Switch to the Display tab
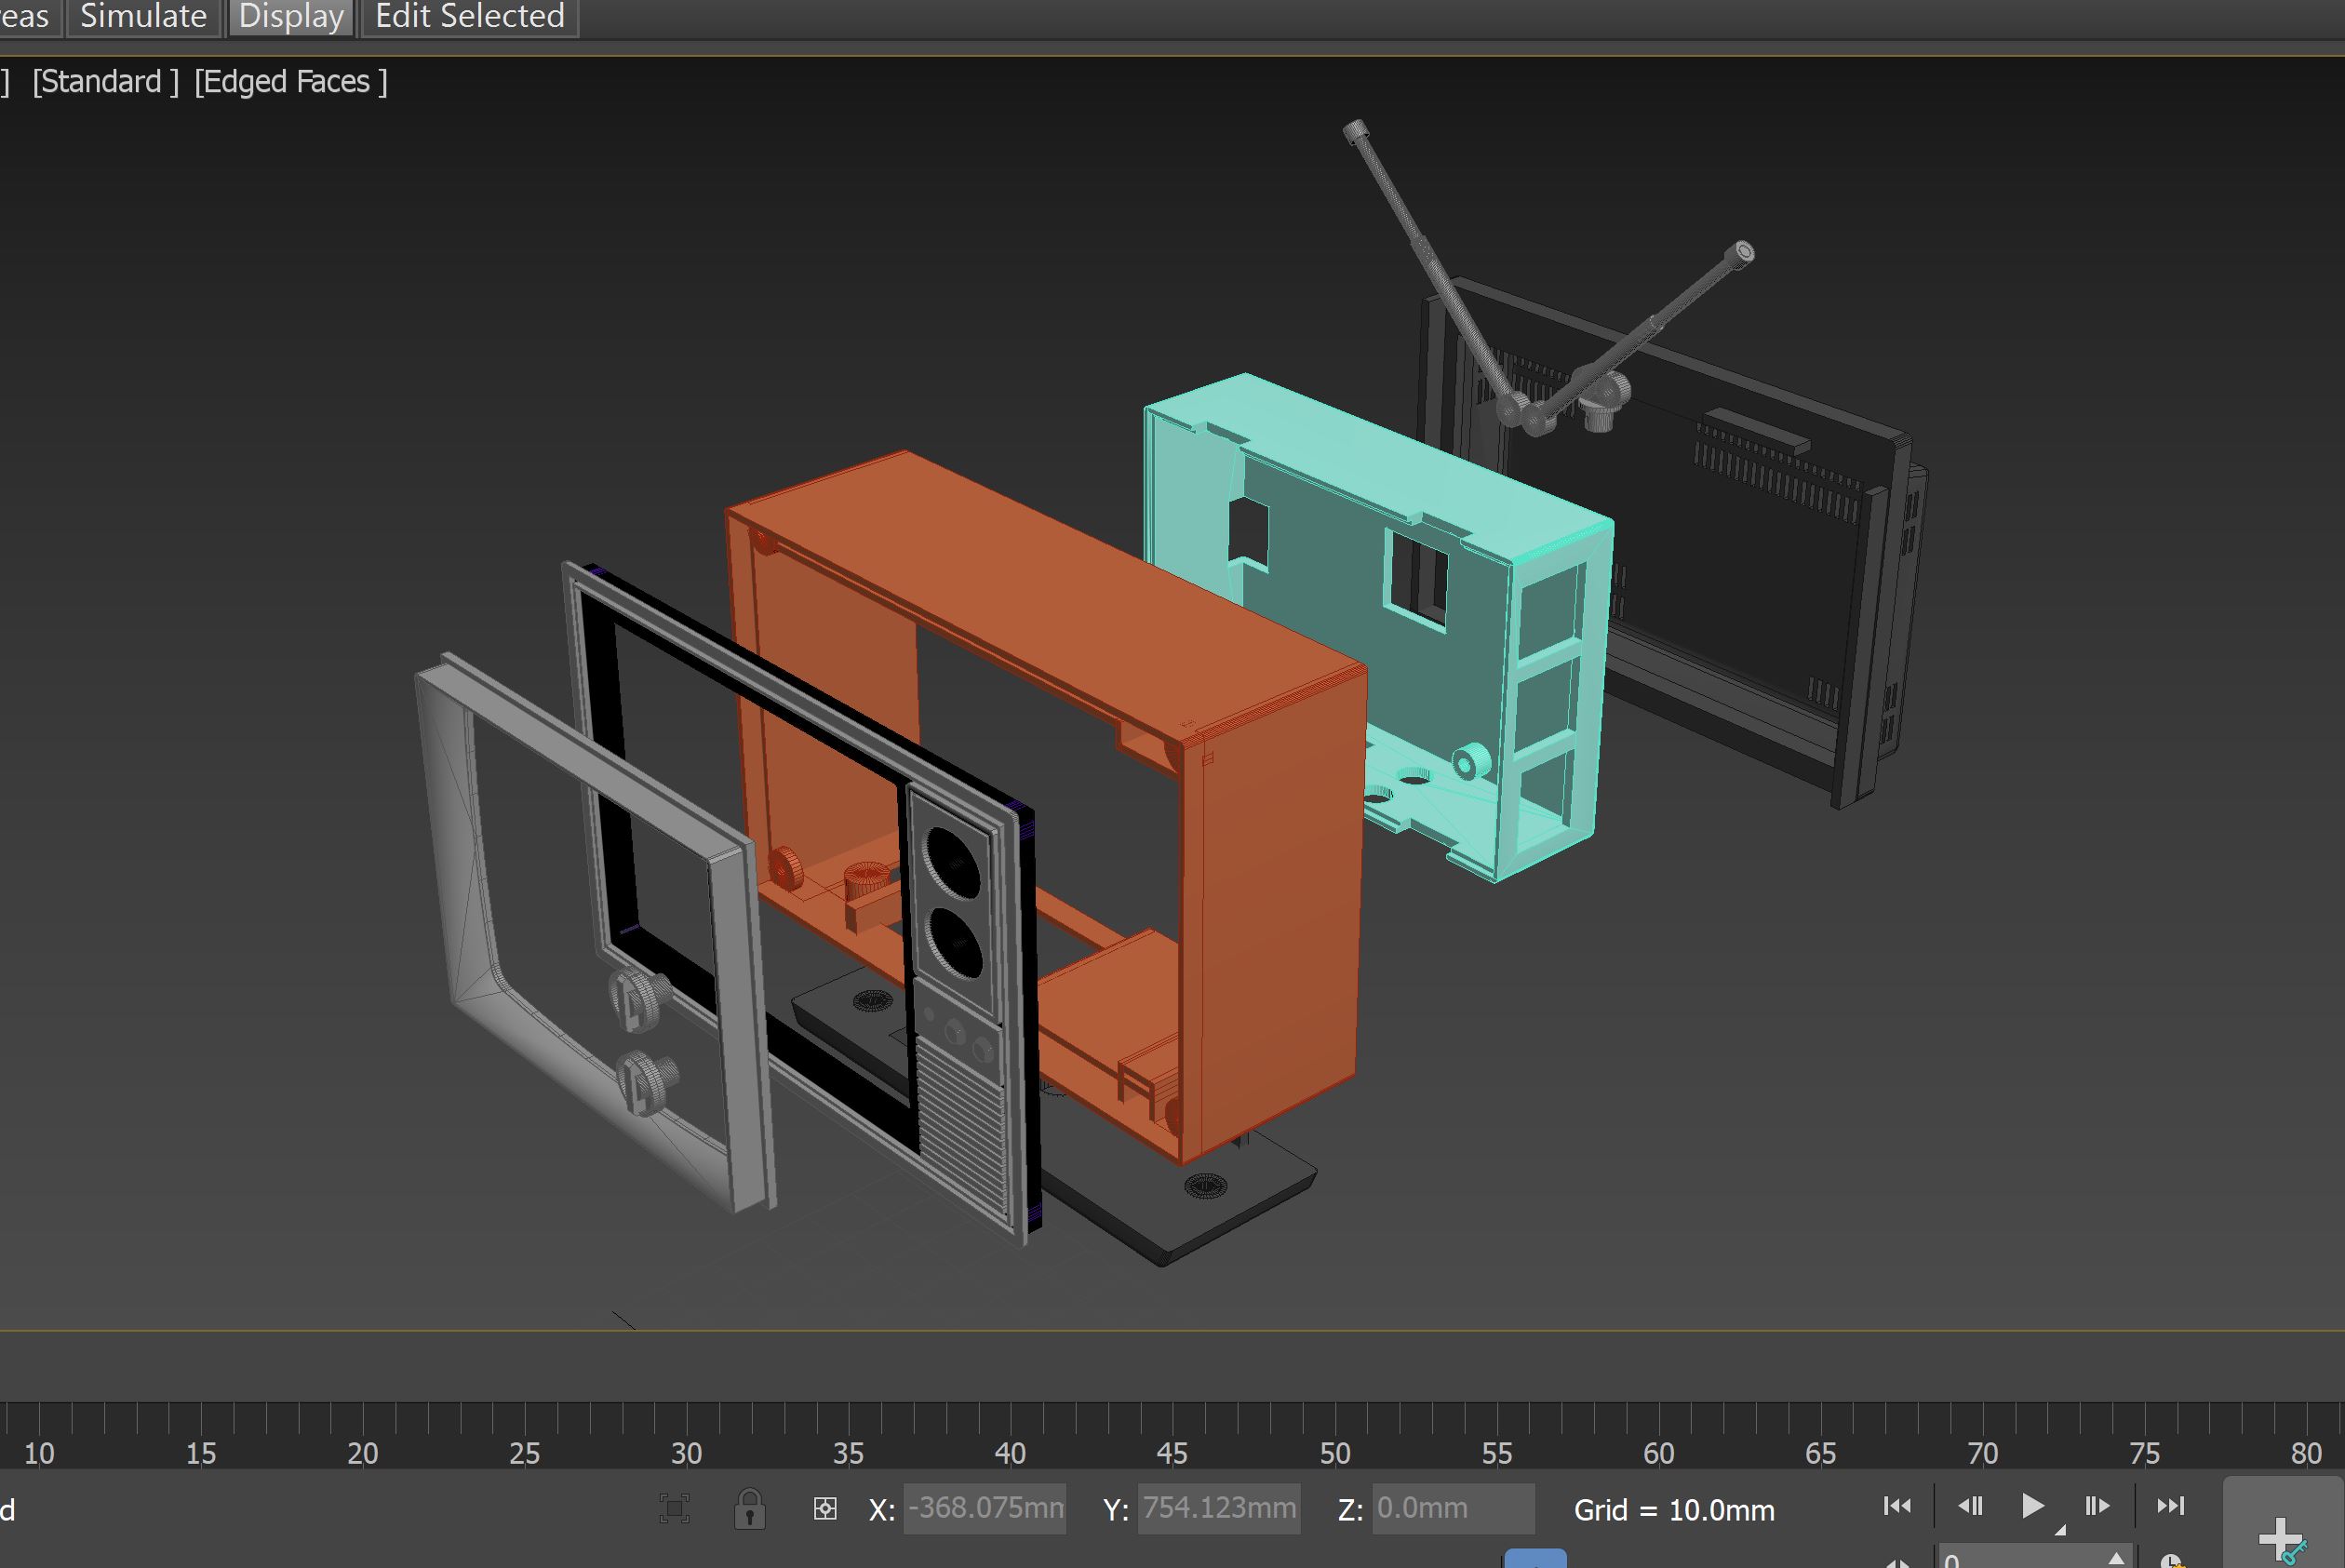 click(290, 16)
